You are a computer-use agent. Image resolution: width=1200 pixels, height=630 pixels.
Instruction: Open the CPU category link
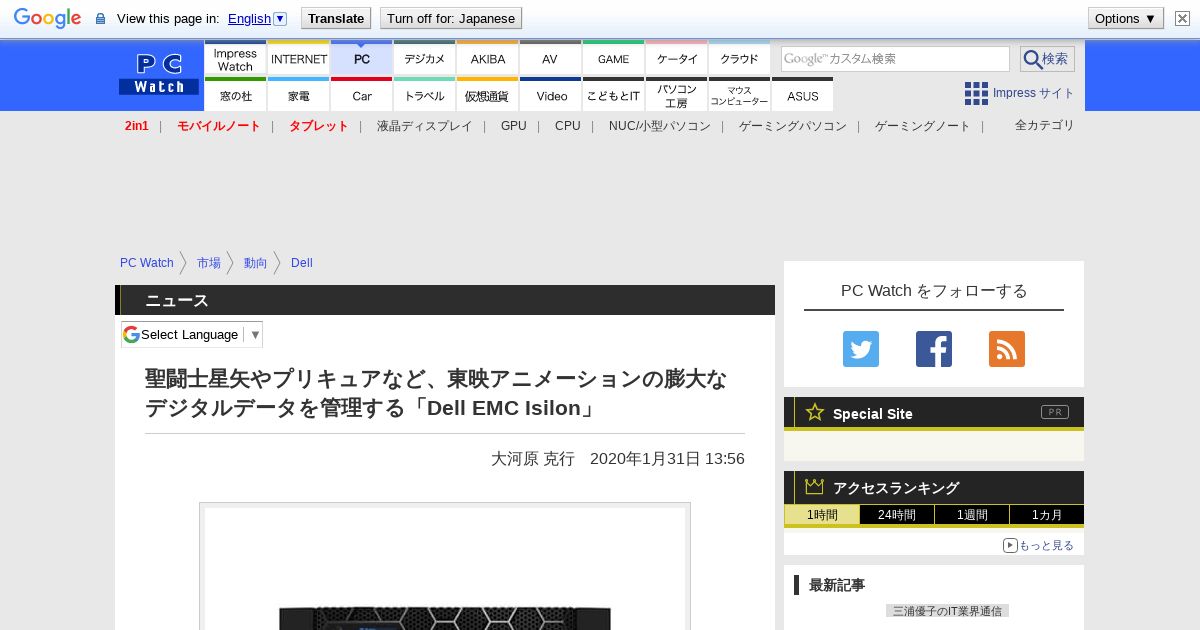(568, 126)
